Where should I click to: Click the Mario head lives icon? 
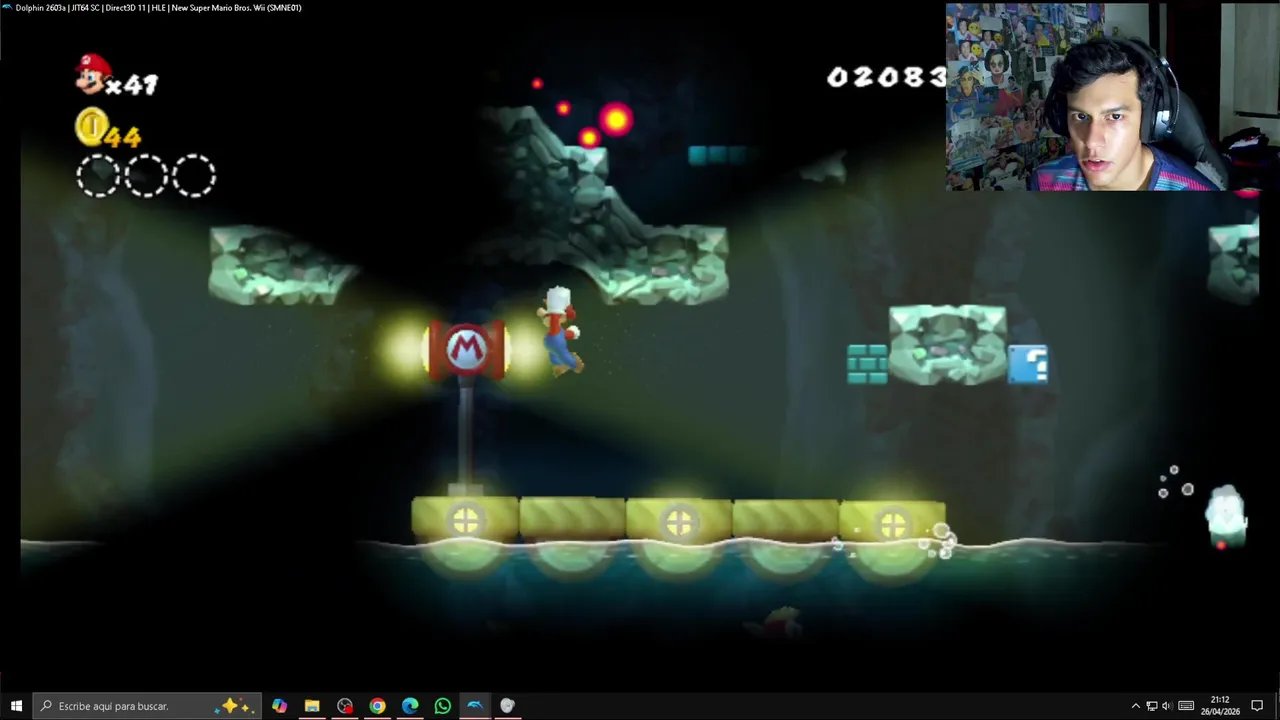pos(93,75)
